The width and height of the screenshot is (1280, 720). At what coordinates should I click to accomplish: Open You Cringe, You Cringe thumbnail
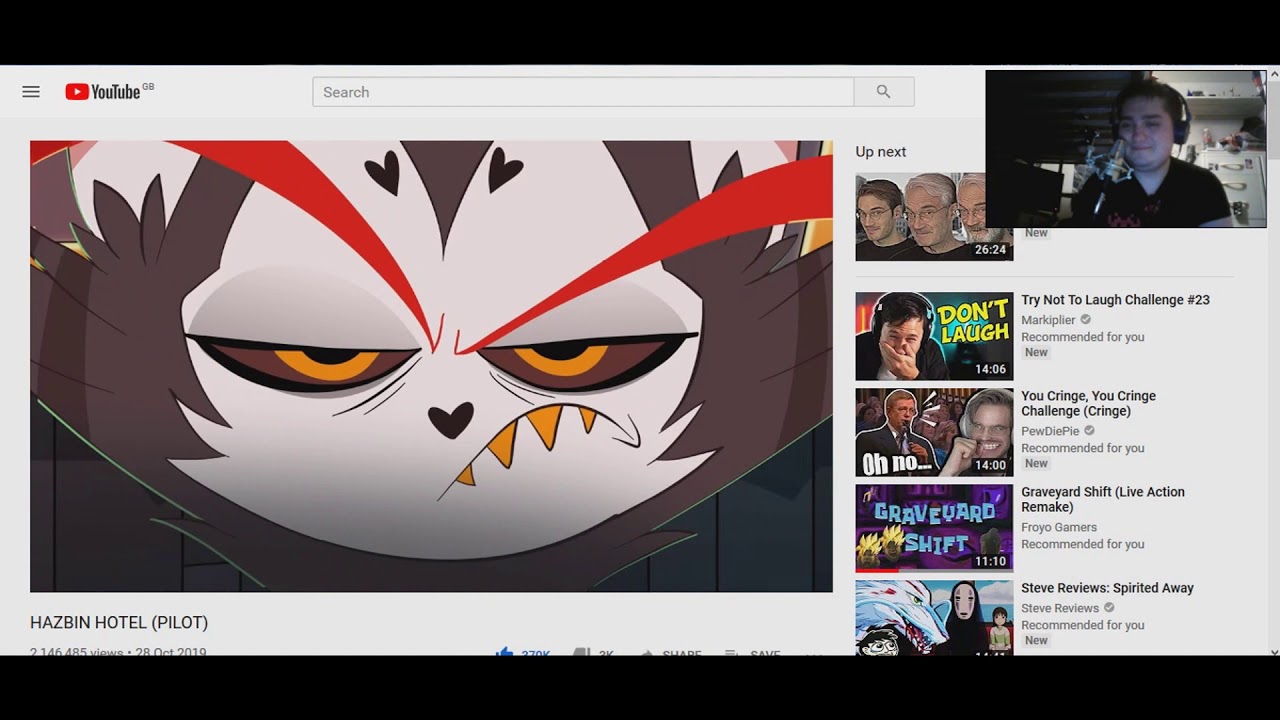[934, 432]
